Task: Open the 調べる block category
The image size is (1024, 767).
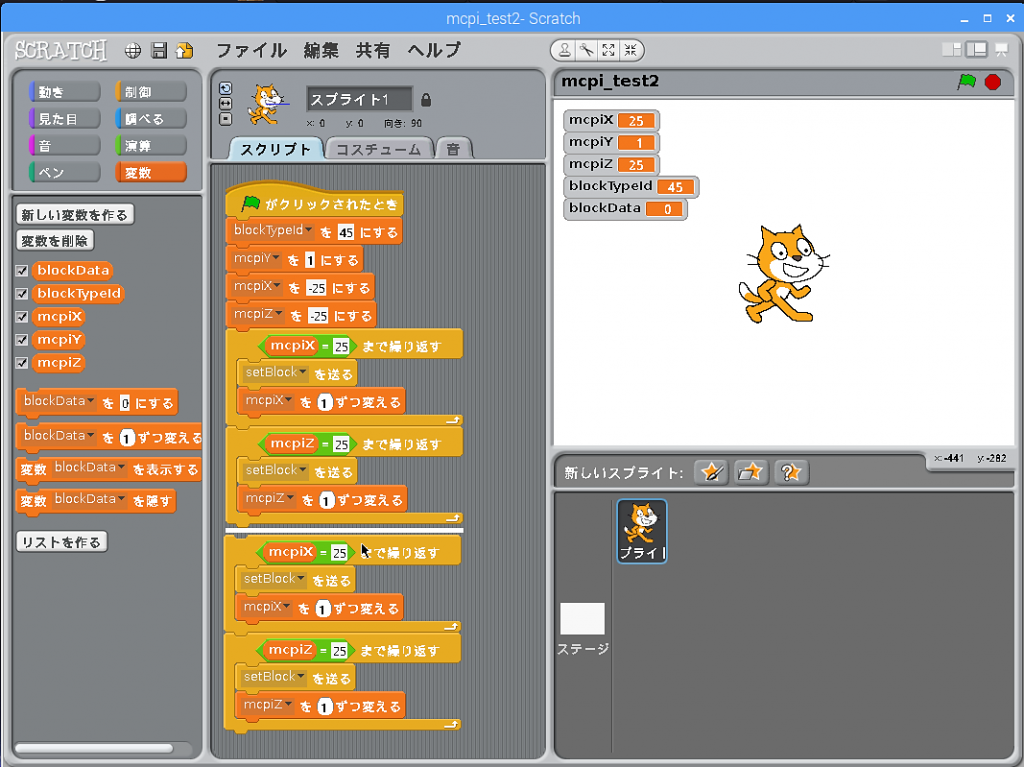Action: coord(151,119)
